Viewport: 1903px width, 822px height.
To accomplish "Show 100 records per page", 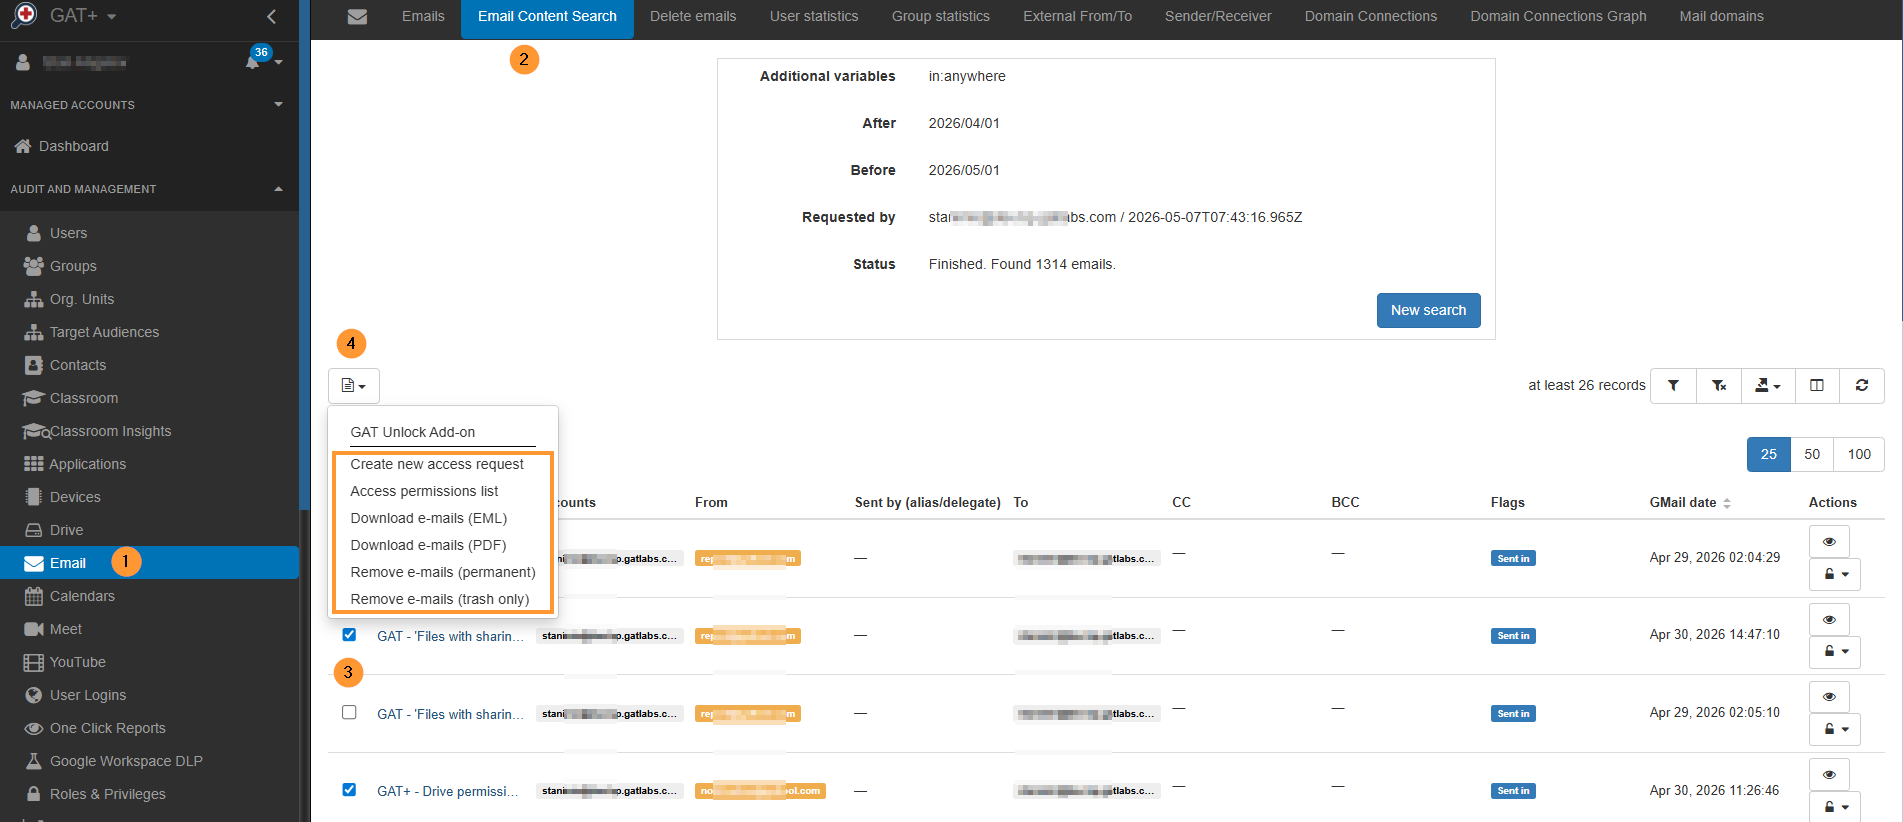I will (x=1859, y=454).
